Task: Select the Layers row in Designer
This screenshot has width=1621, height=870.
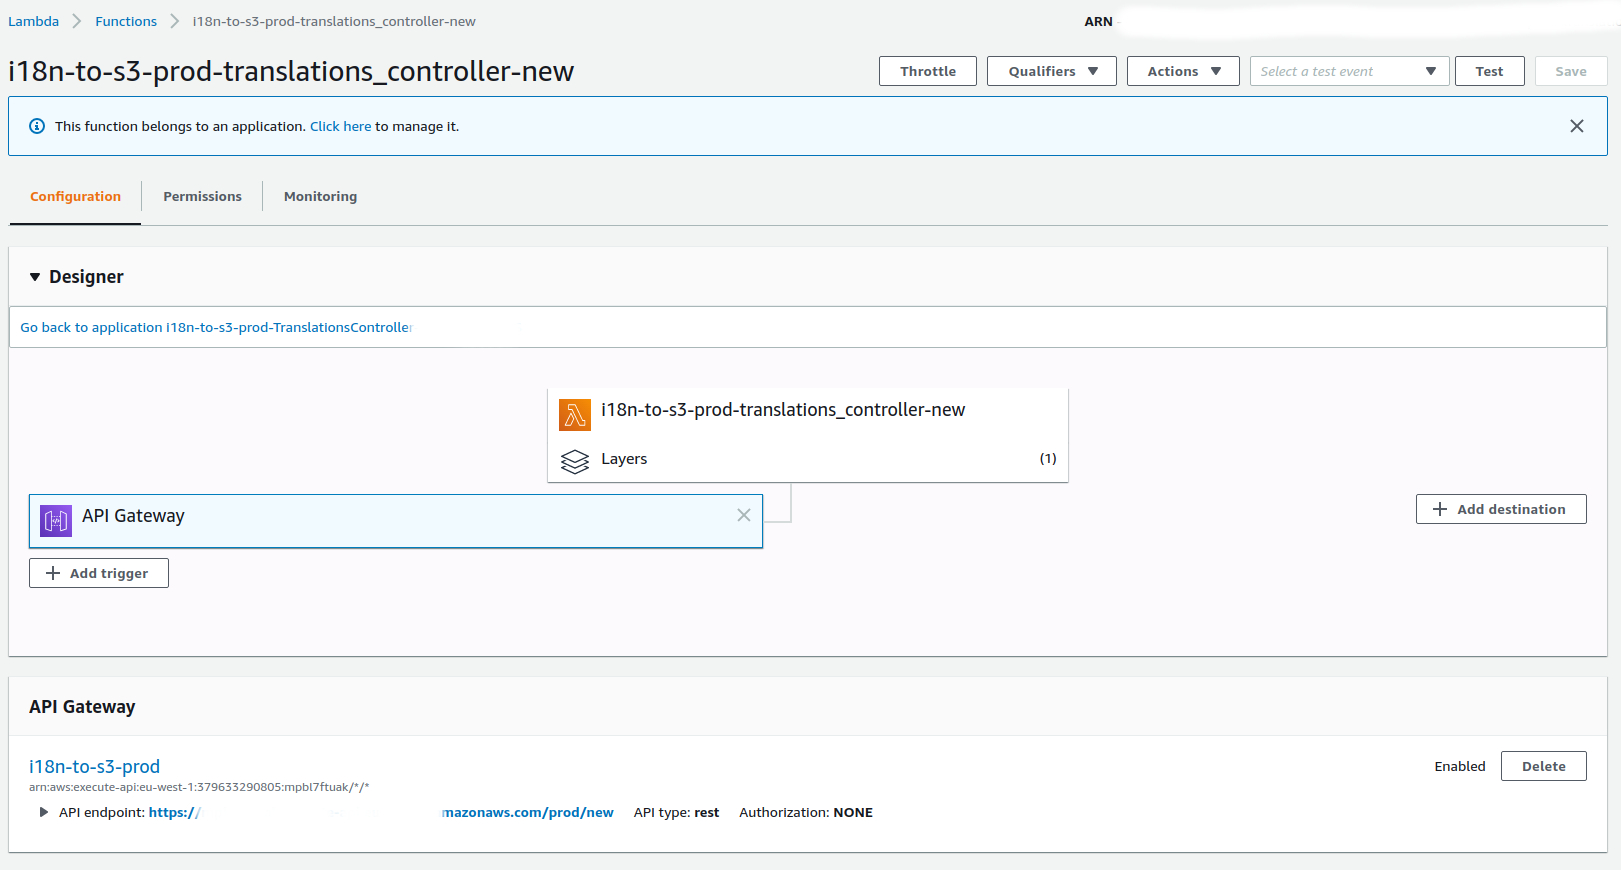Action: point(808,459)
